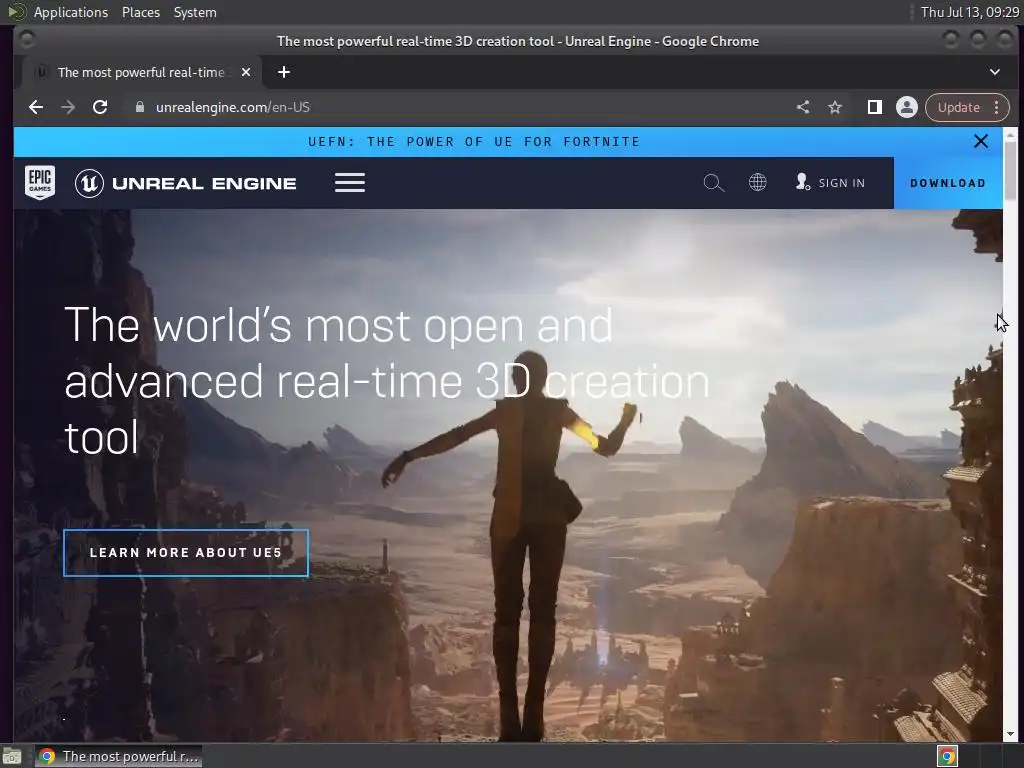Image resolution: width=1024 pixels, height=768 pixels.
Task: Open Chrome three-dot menu
Action: point(997,107)
